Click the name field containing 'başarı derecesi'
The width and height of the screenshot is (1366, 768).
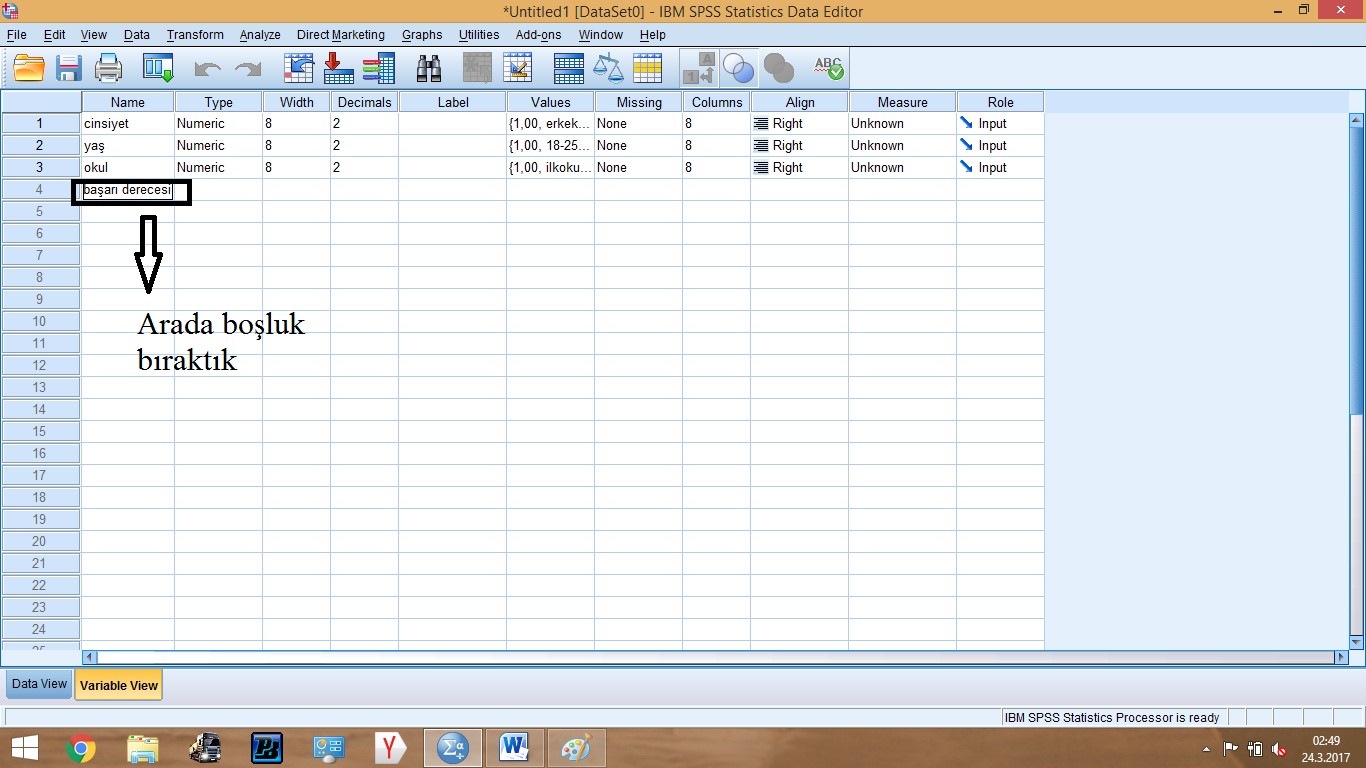130,190
